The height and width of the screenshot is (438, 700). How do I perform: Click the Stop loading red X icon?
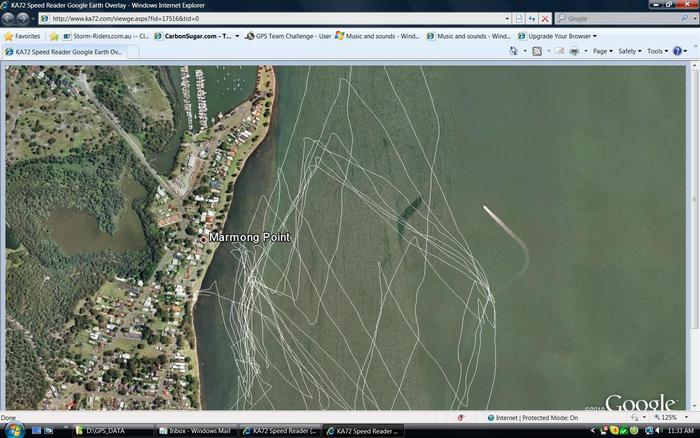(x=545, y=18)
